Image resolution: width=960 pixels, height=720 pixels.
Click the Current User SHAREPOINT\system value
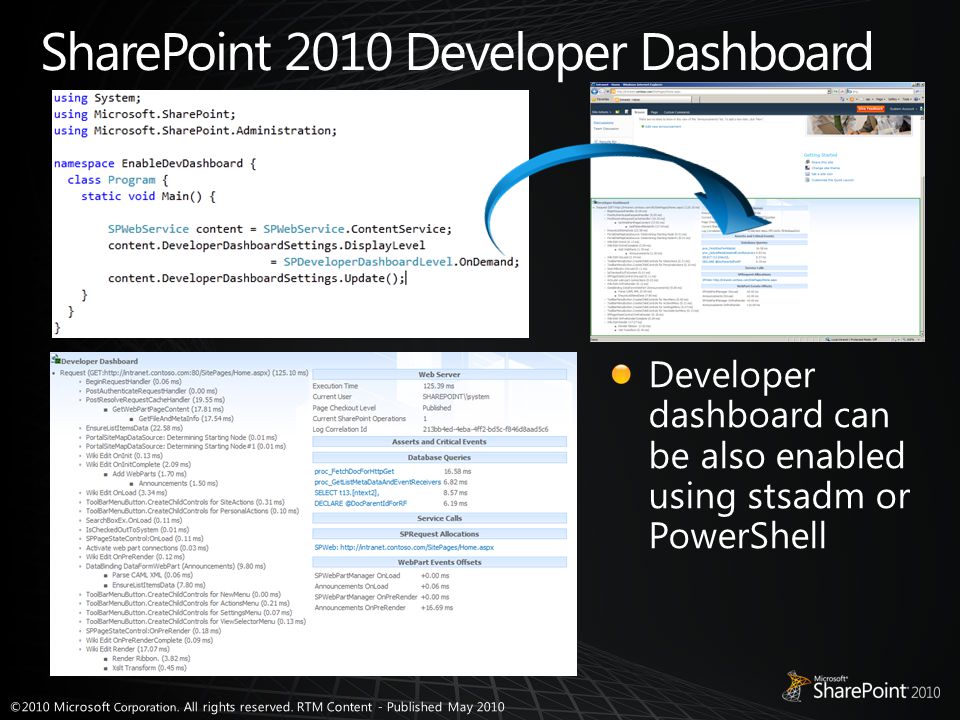point(456,397)
